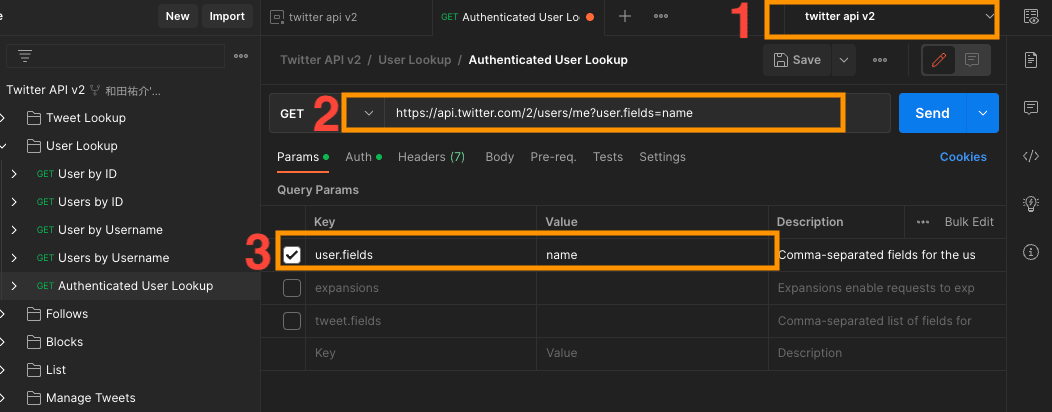Click the Import button
The image size is (1052, 412).
coord(227,16)
